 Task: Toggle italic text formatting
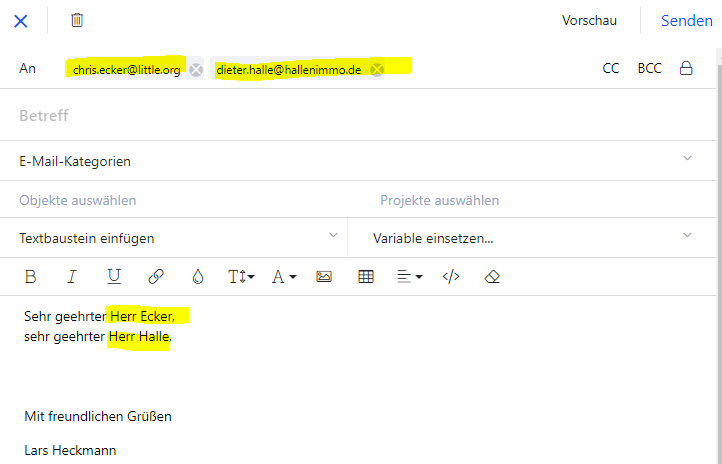pyautogui.click(x=71, y=277)
